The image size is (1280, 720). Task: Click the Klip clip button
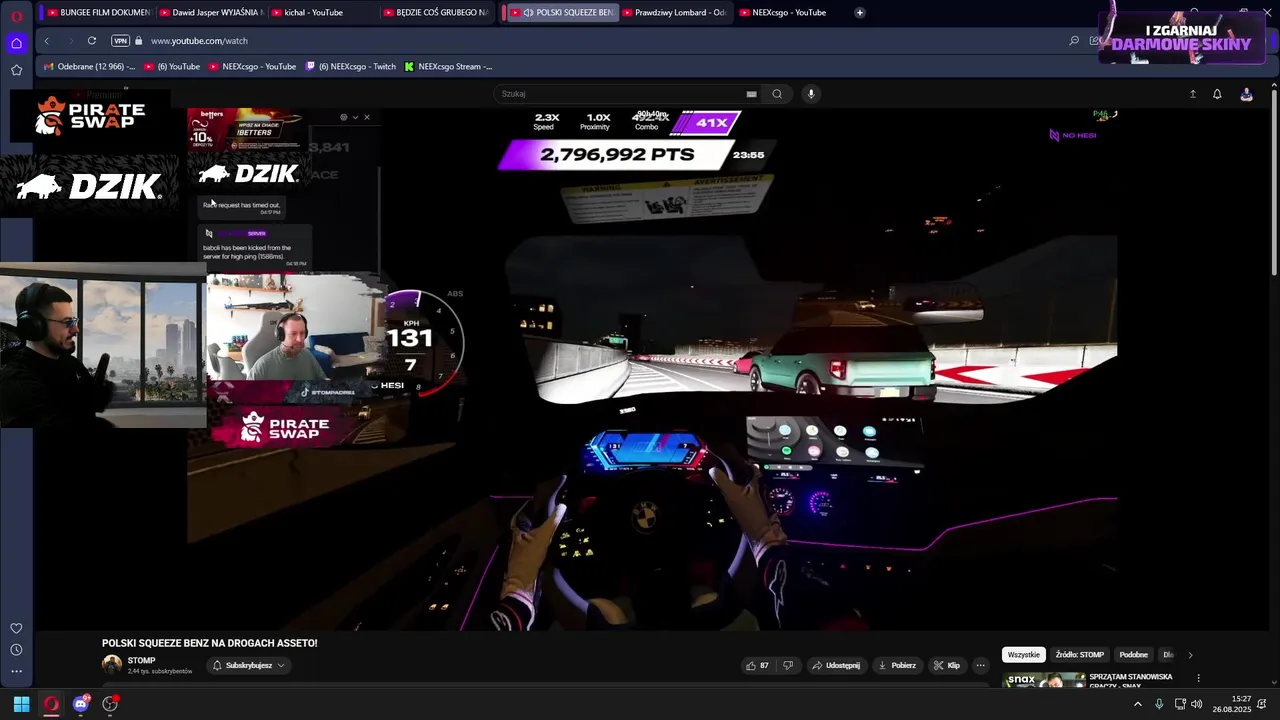coord(946,665)
